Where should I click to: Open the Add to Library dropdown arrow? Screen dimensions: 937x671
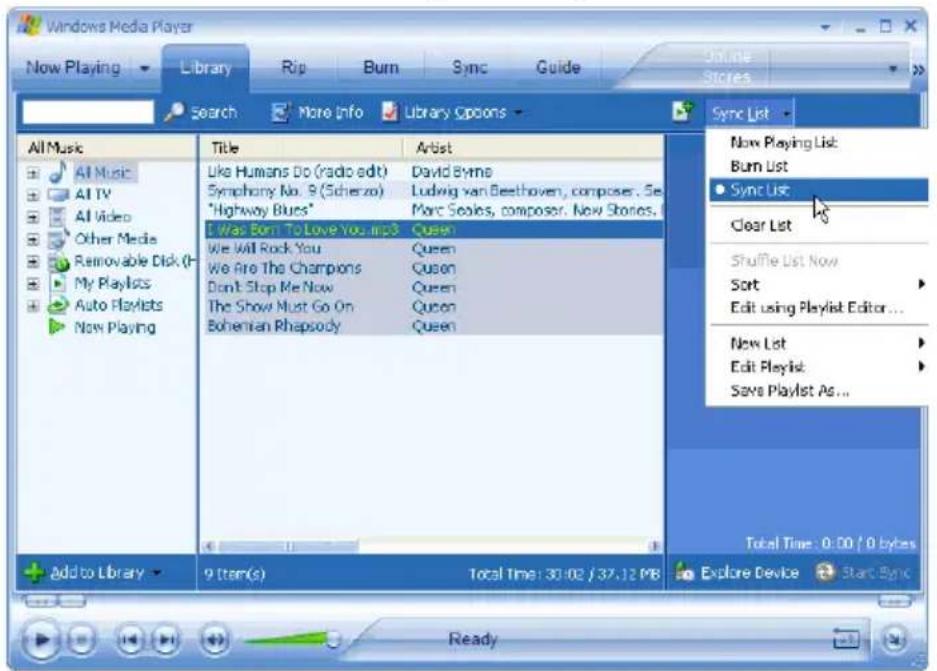[156, 572]
